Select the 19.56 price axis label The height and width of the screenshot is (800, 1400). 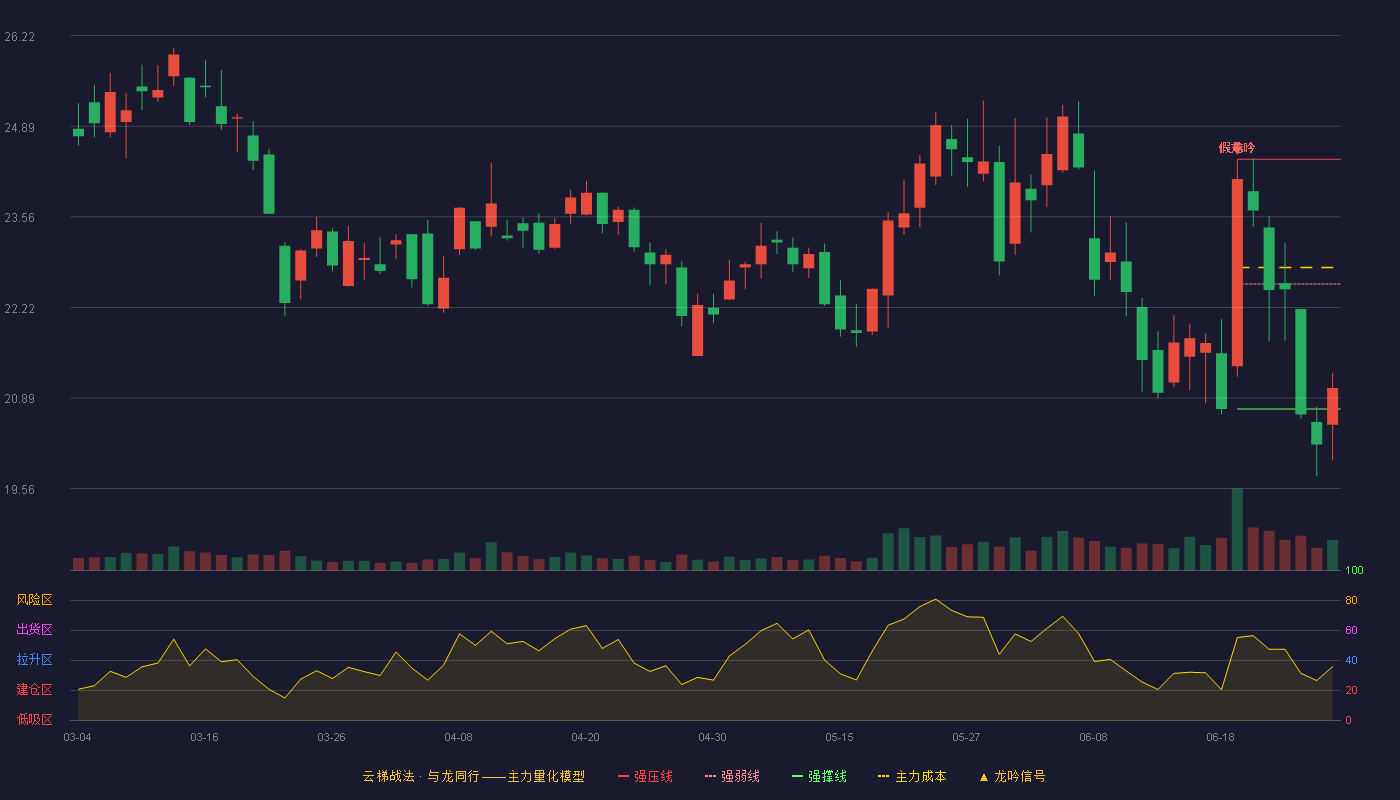click(19, 489)
